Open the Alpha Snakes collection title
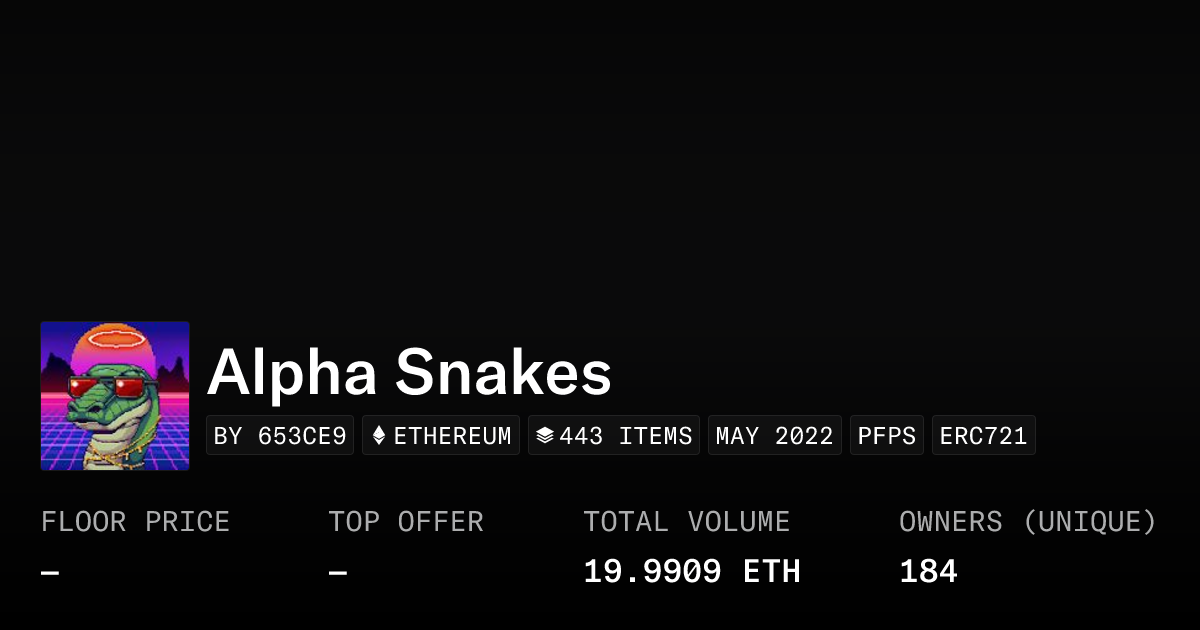This screenshot has height=630, width=1200. 409,373
